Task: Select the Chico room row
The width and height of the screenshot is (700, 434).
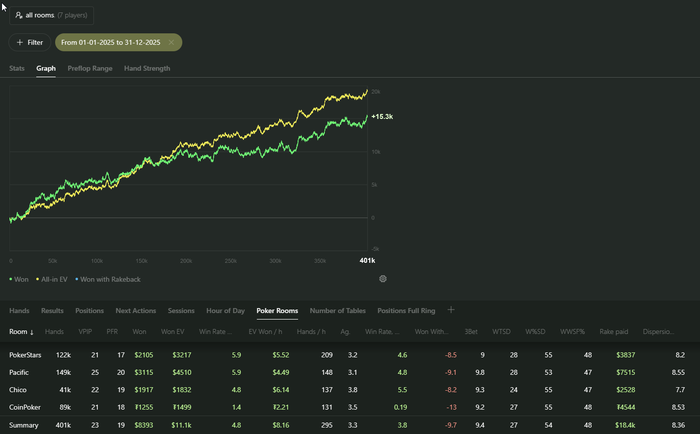Action: pyautogui.click(x=350, y=389)
